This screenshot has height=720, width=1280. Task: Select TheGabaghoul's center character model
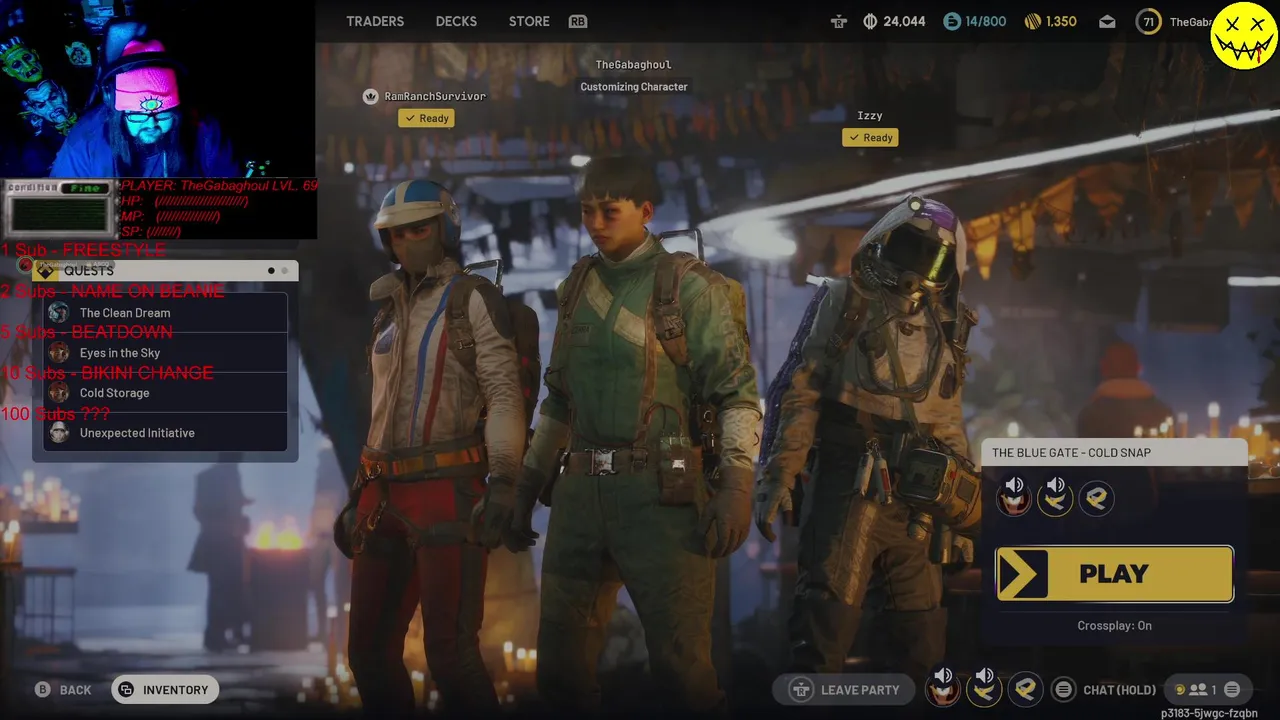[640, 430]
